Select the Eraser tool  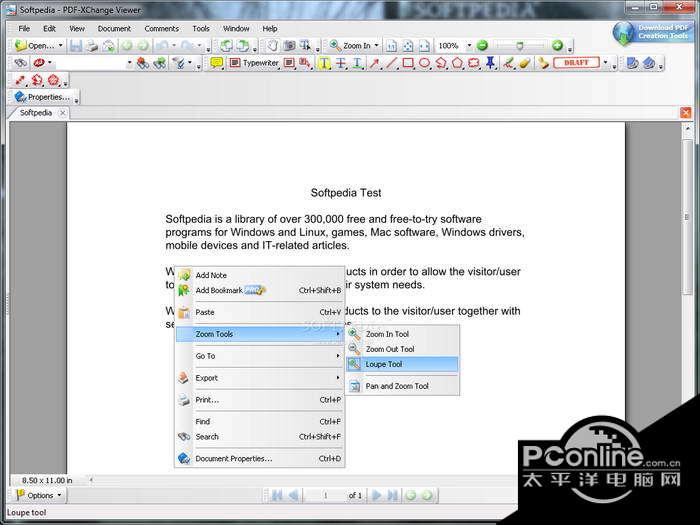tap(525, 63)
